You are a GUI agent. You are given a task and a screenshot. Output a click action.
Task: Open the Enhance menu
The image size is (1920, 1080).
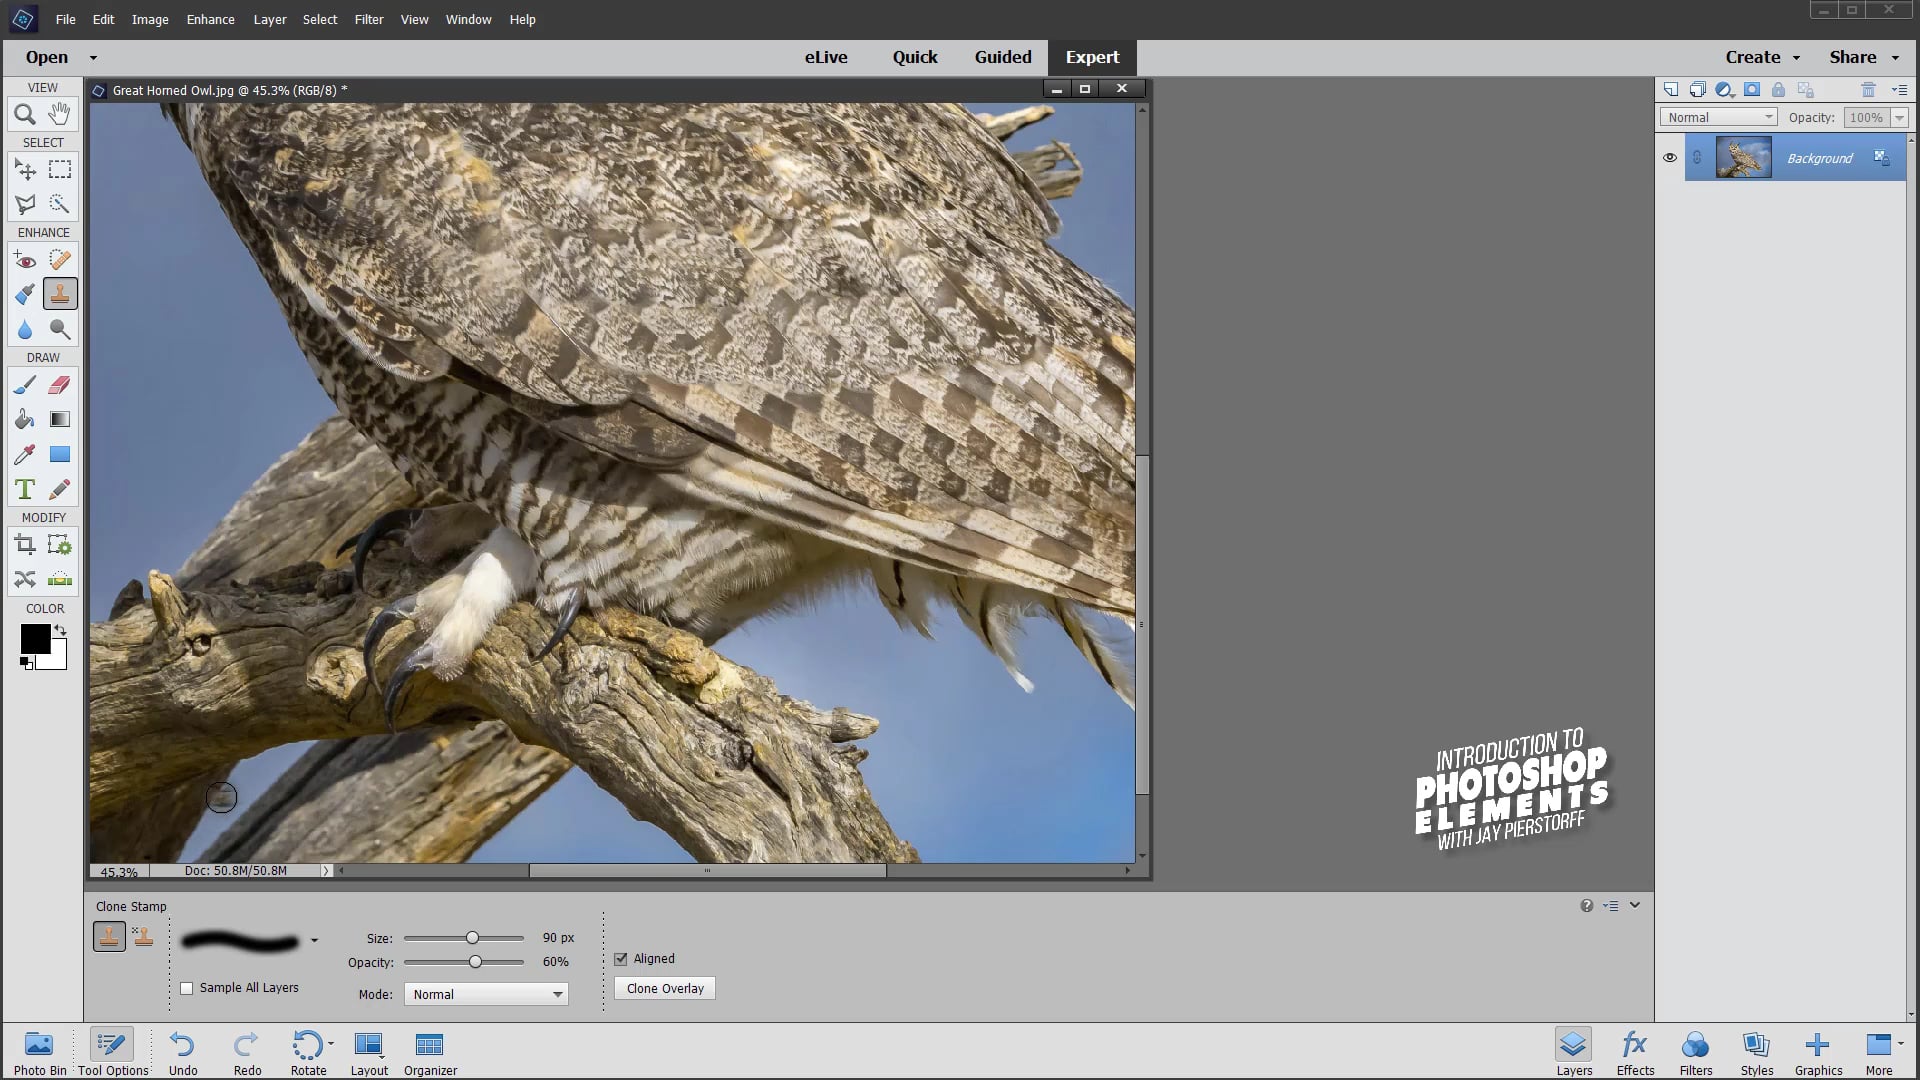pos(210,19)
